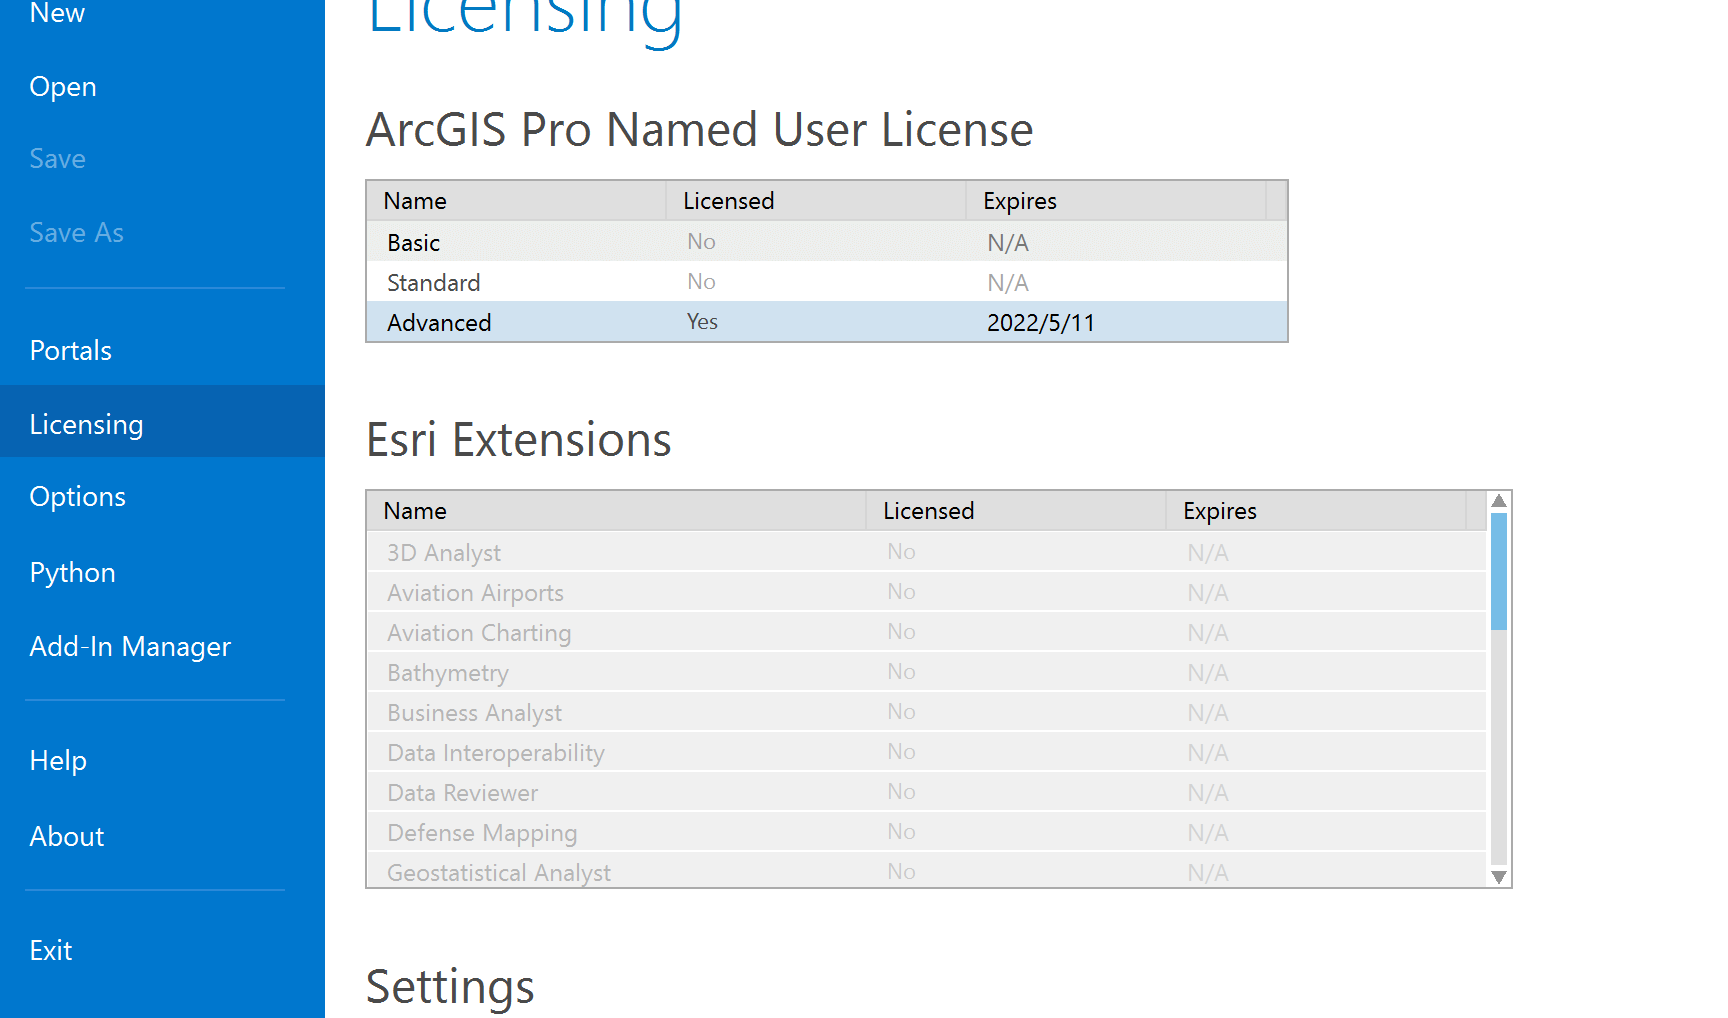Select the Basic license row
The width and height of the screenshot is (1728, 1018).
[x=826, y=243]
